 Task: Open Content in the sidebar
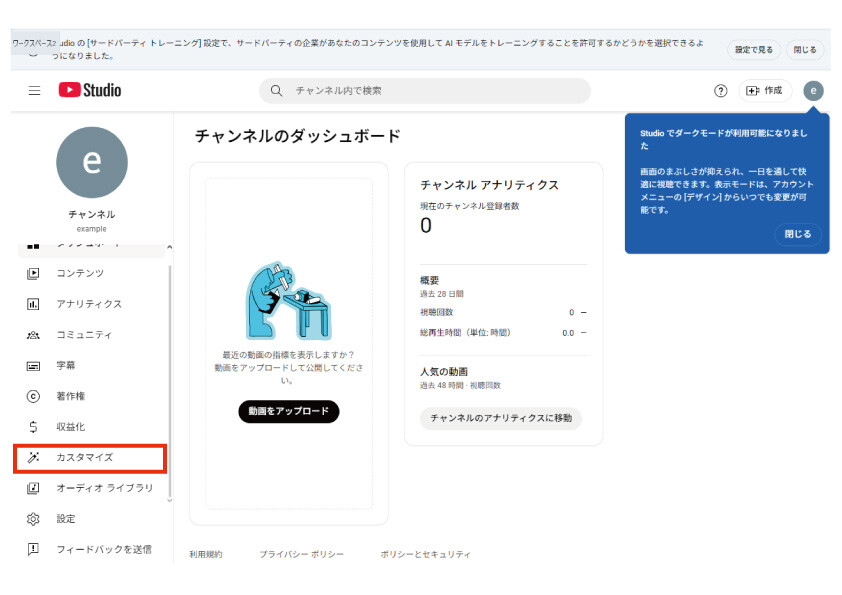tap(80, 273)
